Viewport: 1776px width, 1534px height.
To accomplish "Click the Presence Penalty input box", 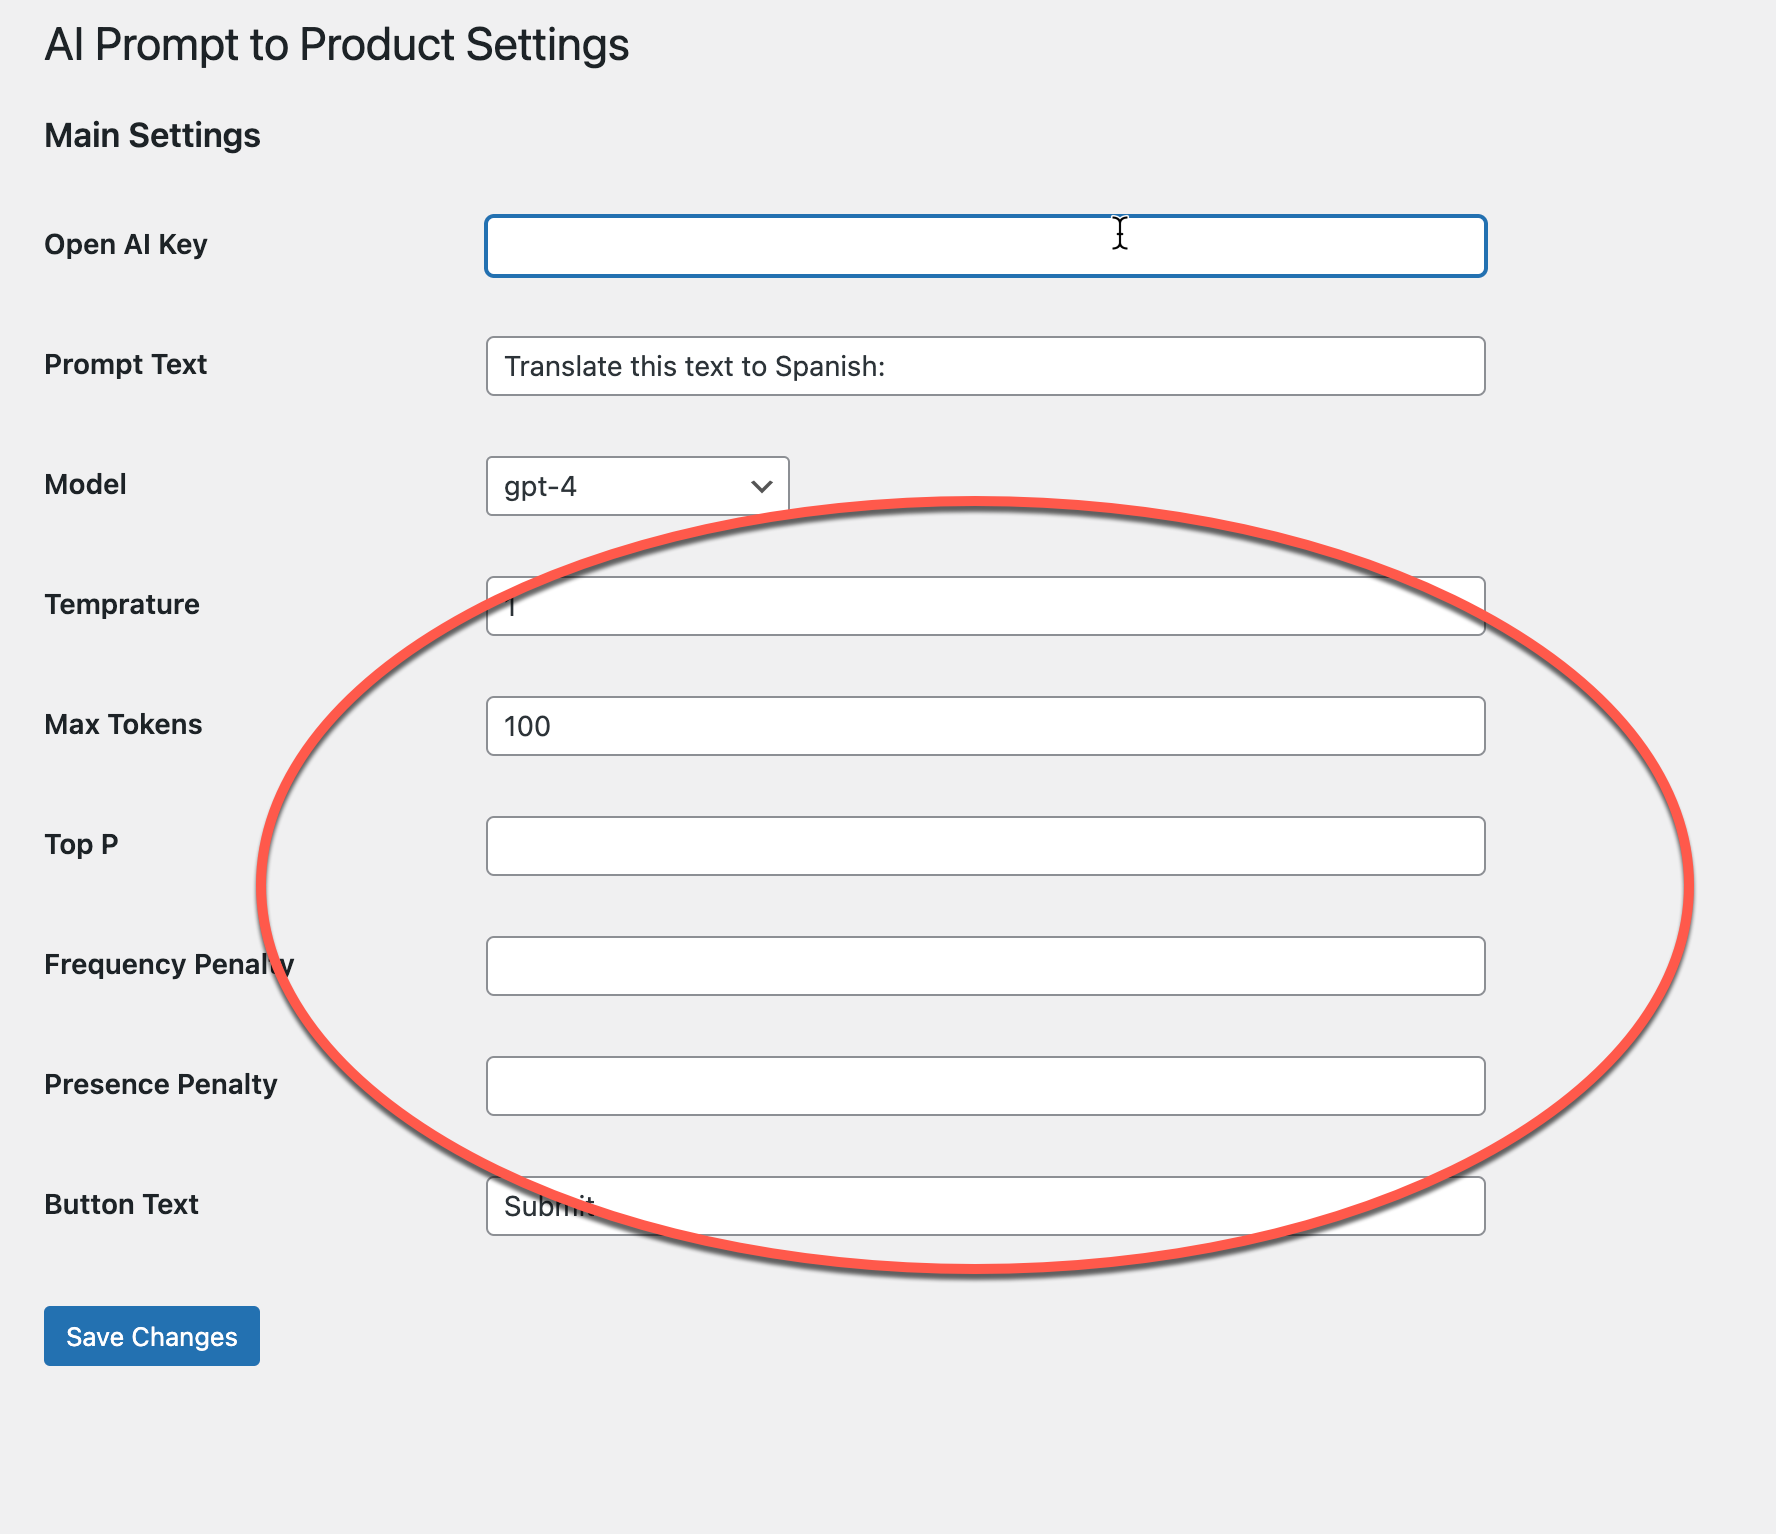I will click(985, 1086).
